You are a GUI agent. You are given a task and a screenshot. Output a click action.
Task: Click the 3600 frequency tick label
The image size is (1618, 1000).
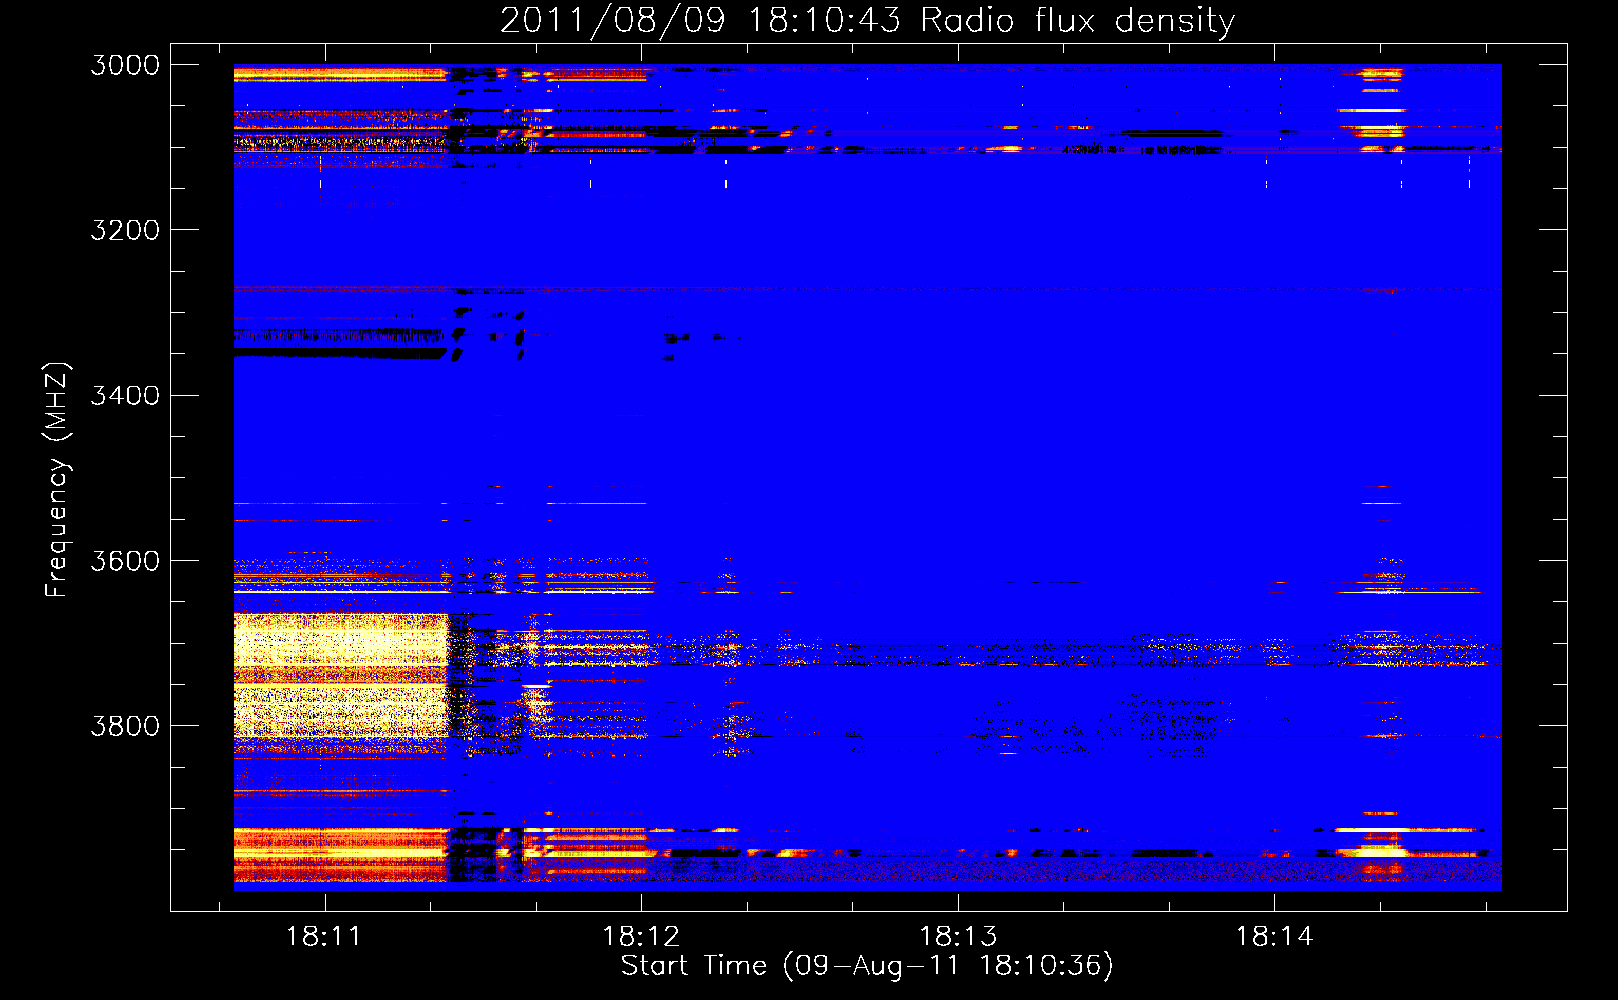point(125,561)
